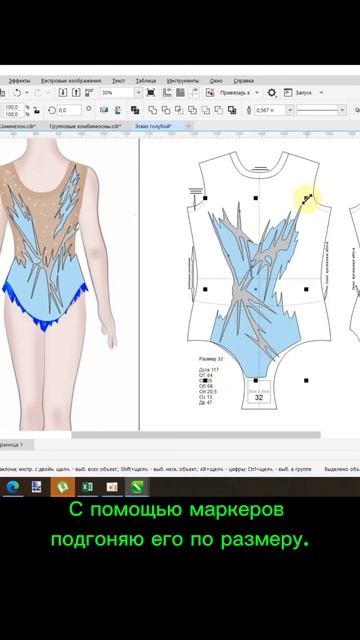
Task: Click the Weld shaping icon
Action: coord(152,110)
